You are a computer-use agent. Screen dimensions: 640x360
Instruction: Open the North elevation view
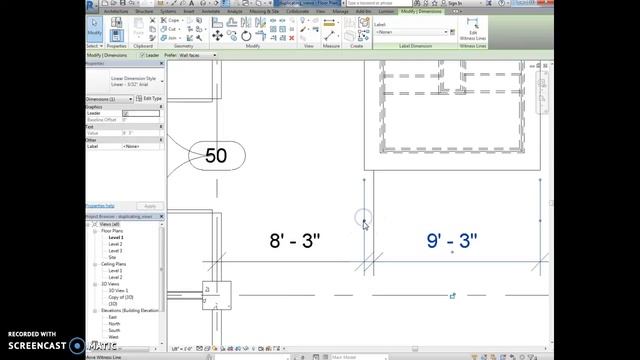(114, 324)
